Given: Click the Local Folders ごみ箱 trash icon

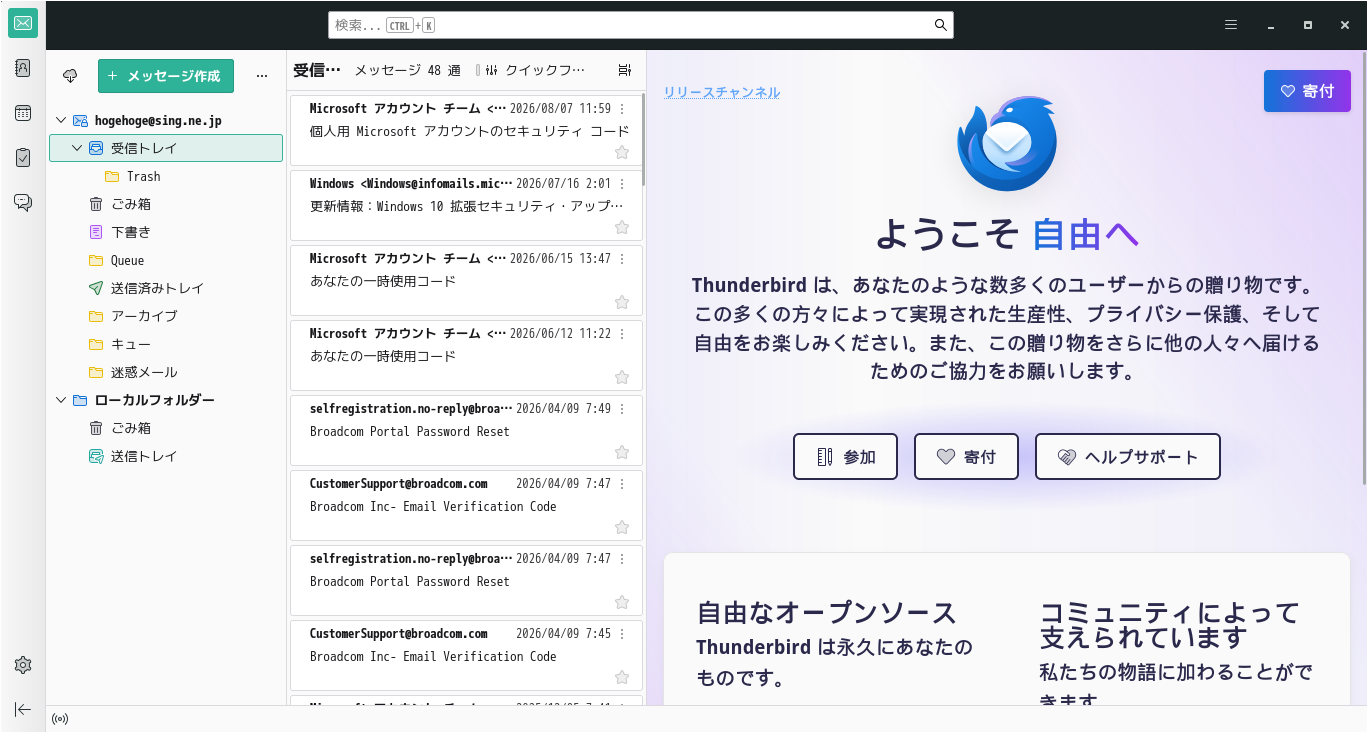Looking at the screenshot, I should pos(96,428).
